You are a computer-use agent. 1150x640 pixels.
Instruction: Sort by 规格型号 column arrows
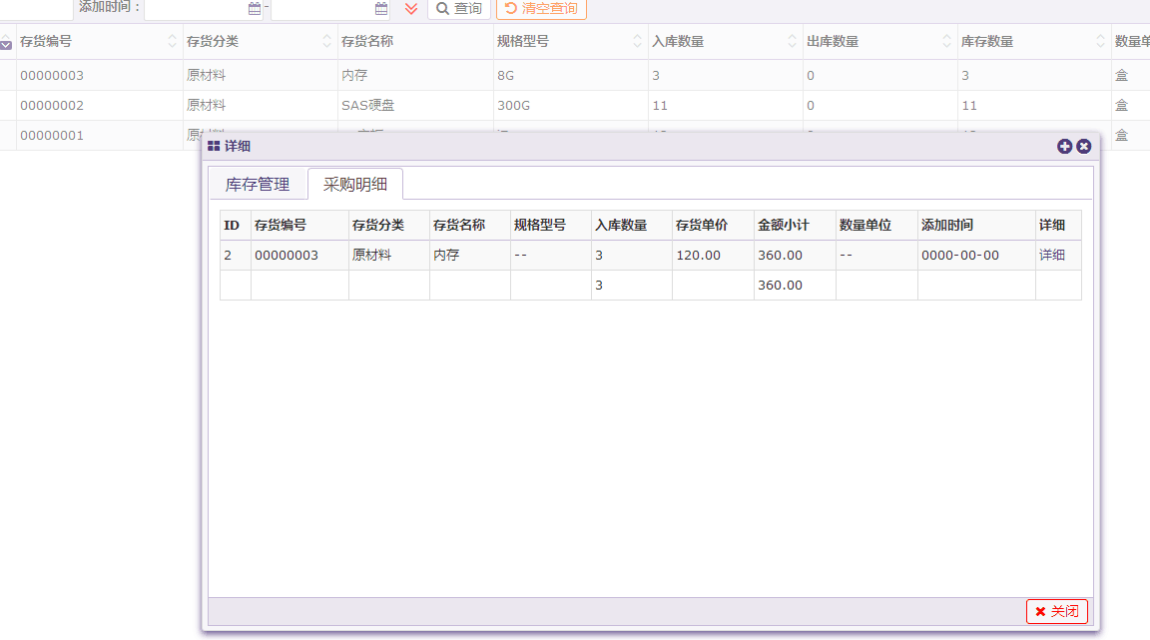637,42
